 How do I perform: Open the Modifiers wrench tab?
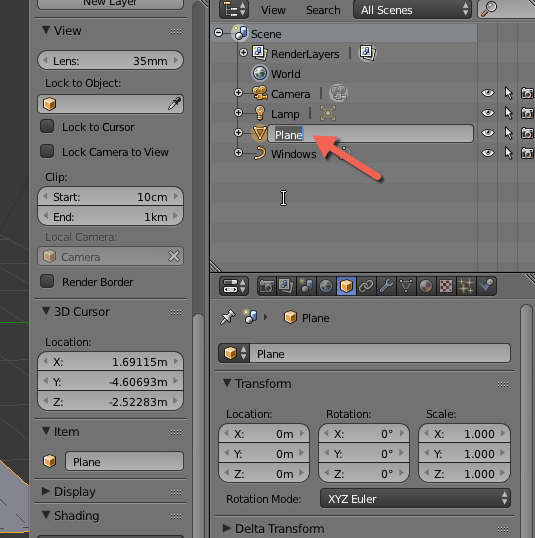(386, 286)
